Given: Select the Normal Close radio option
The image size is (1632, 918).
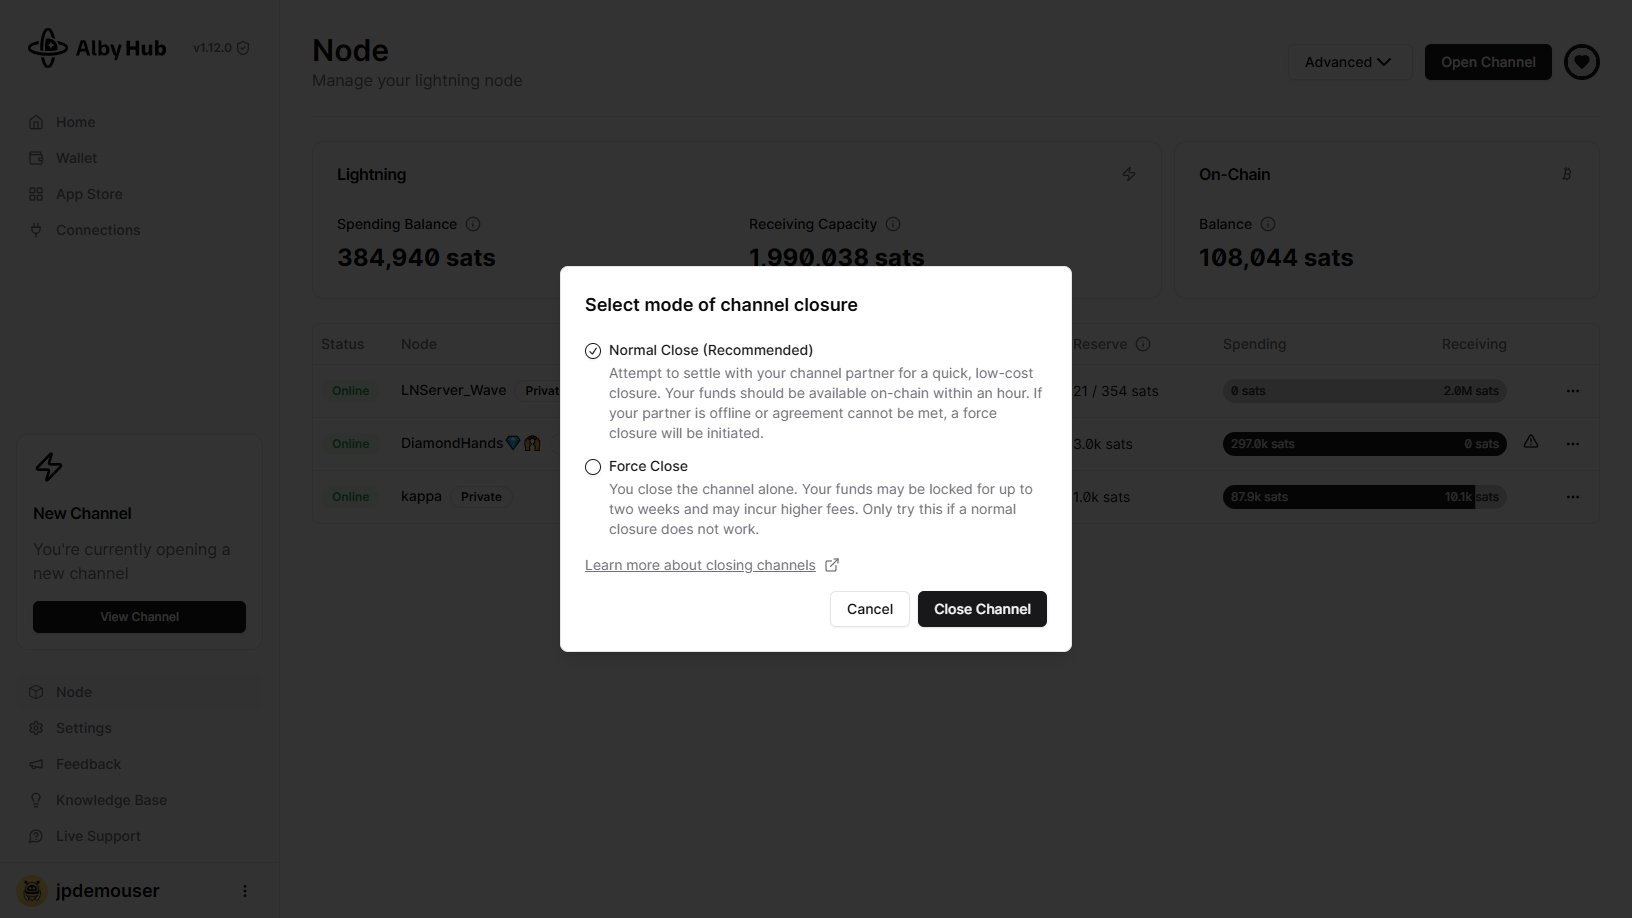Looking at the screenshot, I should pos(593,351).
